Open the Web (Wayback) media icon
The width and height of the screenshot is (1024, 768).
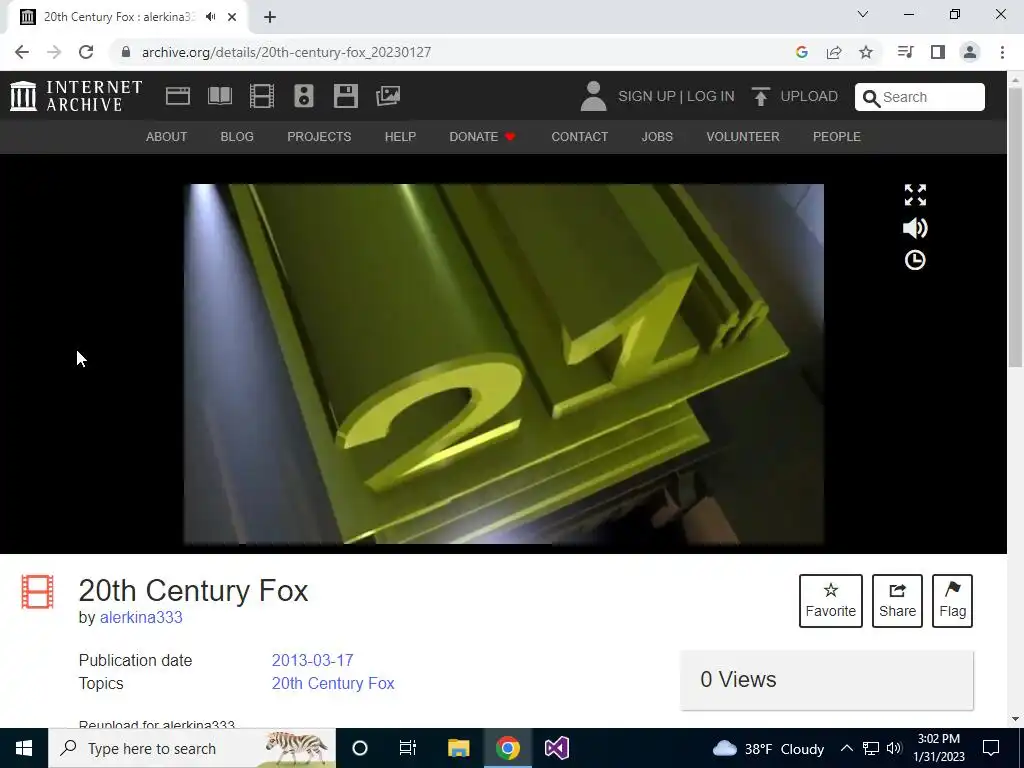(x=178, y=96)
